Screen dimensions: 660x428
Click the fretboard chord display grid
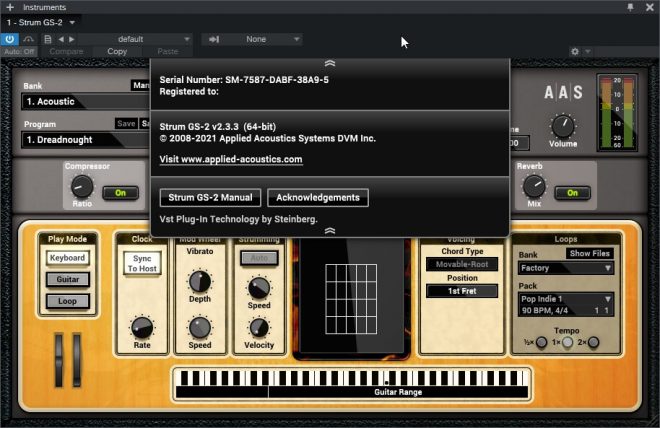(x=351, y=299)
